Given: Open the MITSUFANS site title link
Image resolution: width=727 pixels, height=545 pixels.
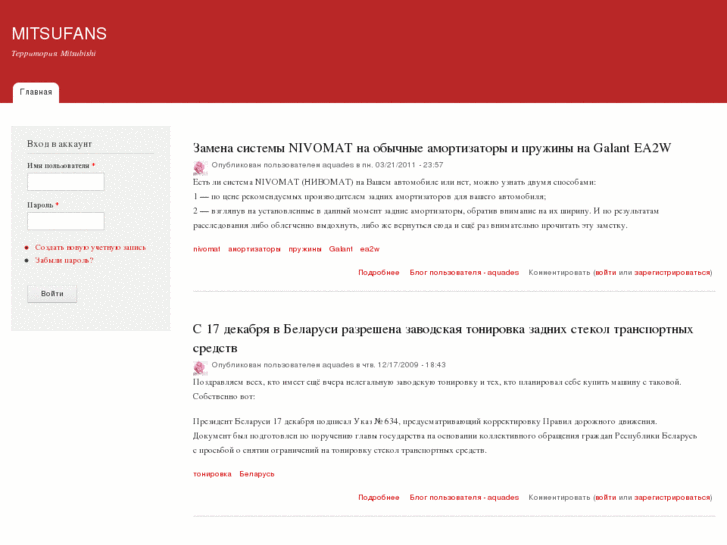Looking at the screenshot, I should tap(59, 34).
